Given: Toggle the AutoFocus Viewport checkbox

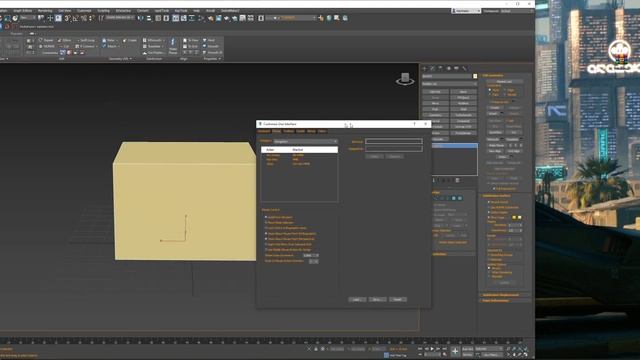Looking at the screenshot, I should coord(266,217).
